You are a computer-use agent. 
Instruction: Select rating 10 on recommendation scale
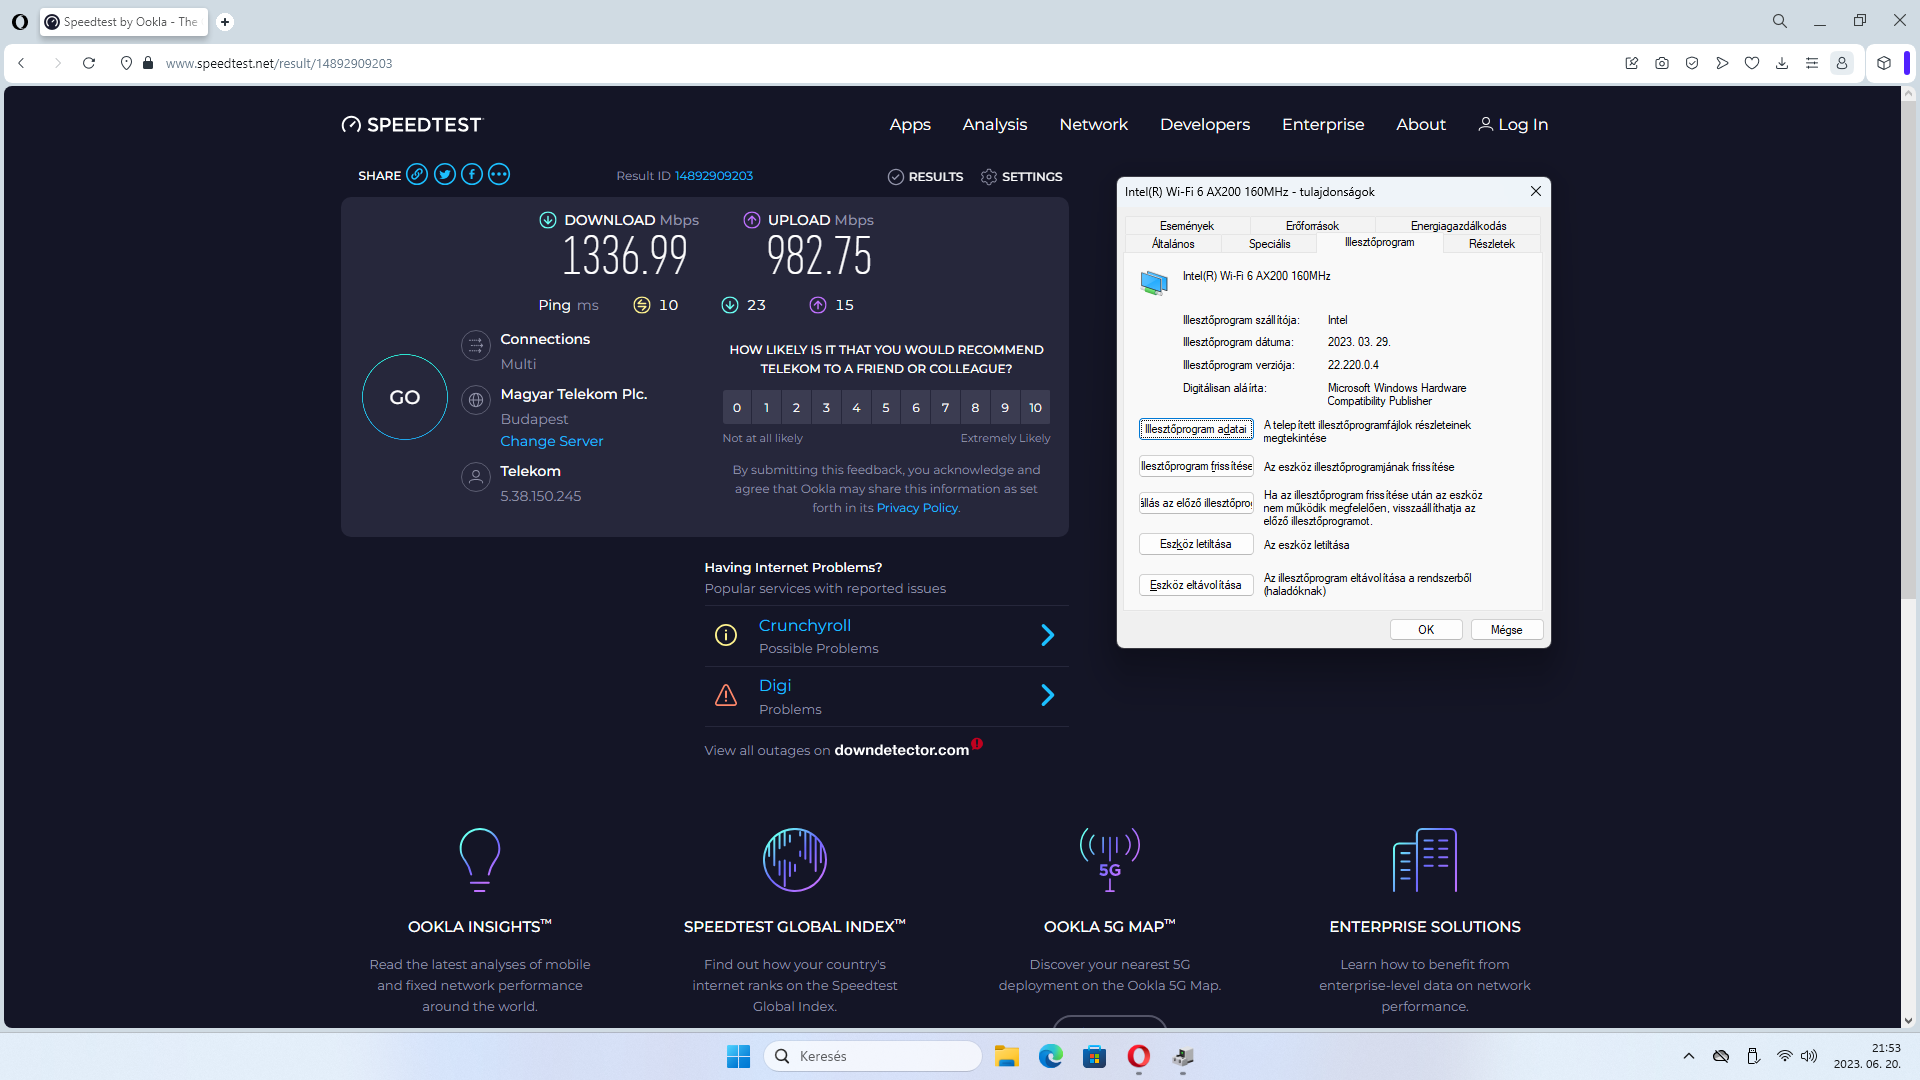[1036, 408]
